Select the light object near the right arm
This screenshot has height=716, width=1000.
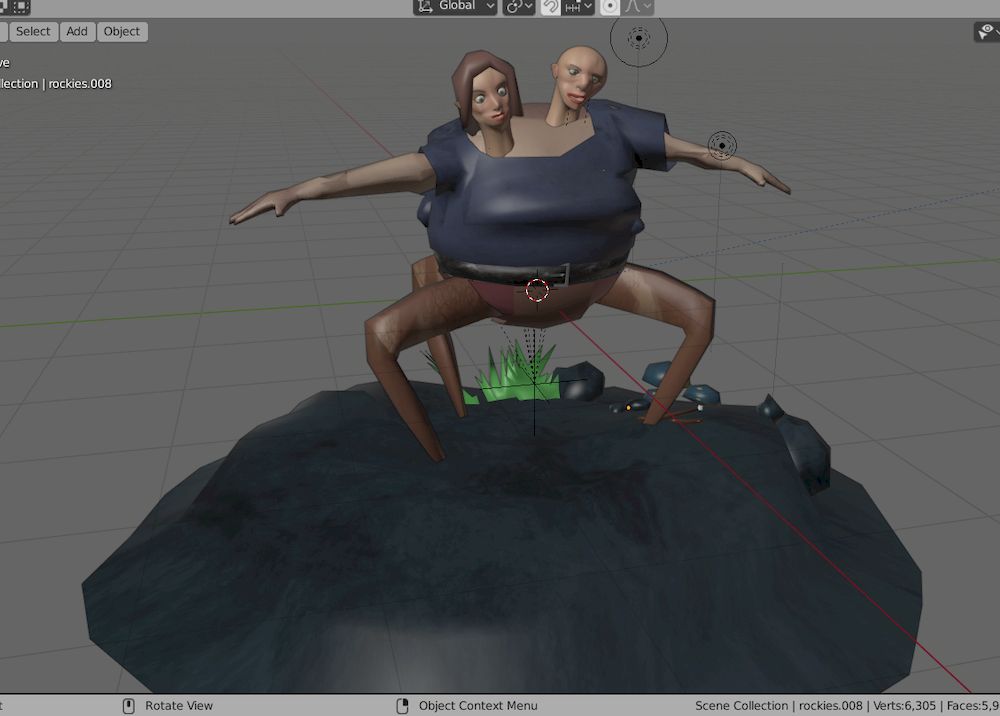point(722,145)
